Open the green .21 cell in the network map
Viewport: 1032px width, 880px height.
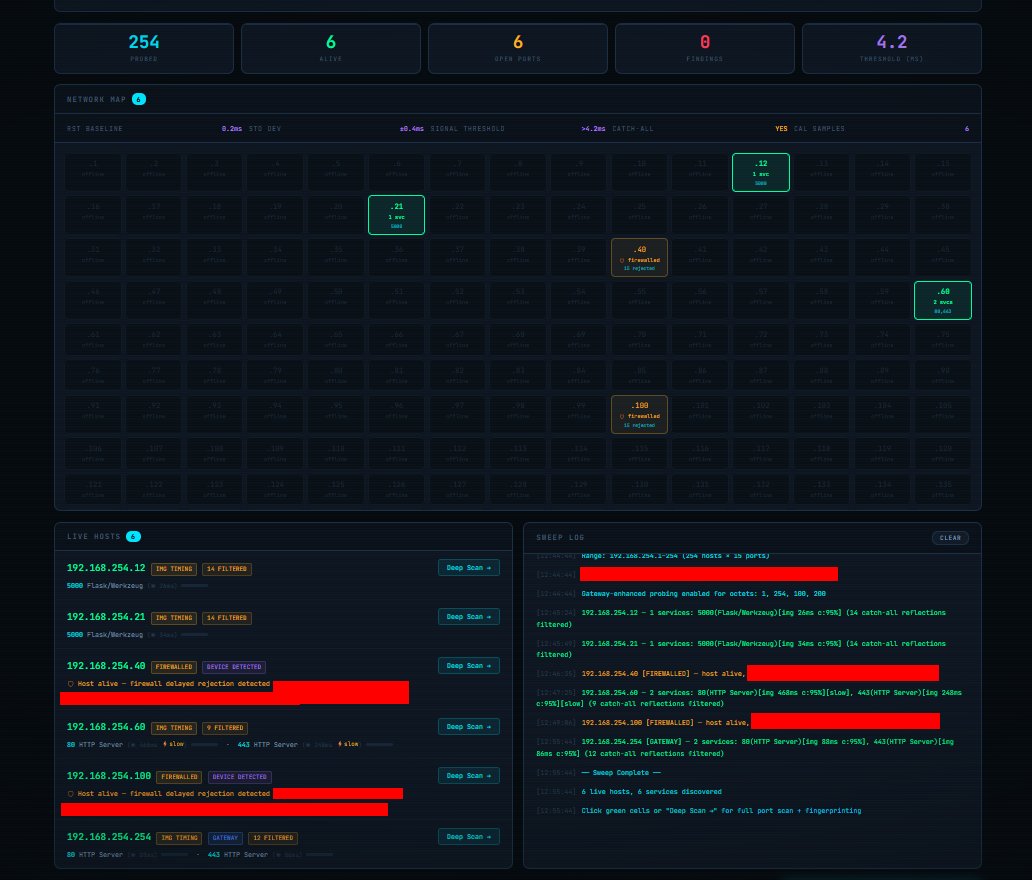tap(396, 215)
